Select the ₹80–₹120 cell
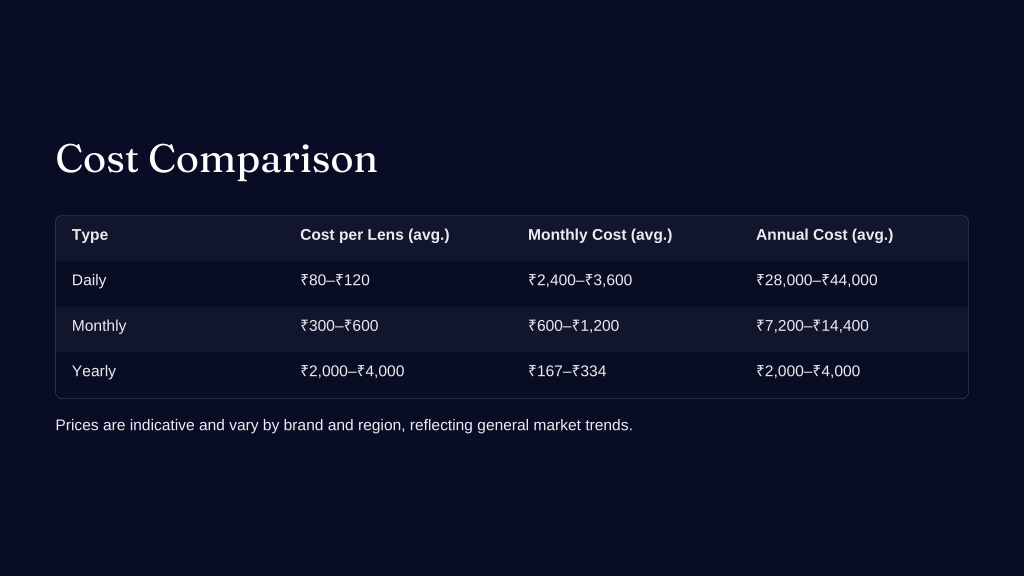Screen dimensions: 1024x576 point(334,280)
